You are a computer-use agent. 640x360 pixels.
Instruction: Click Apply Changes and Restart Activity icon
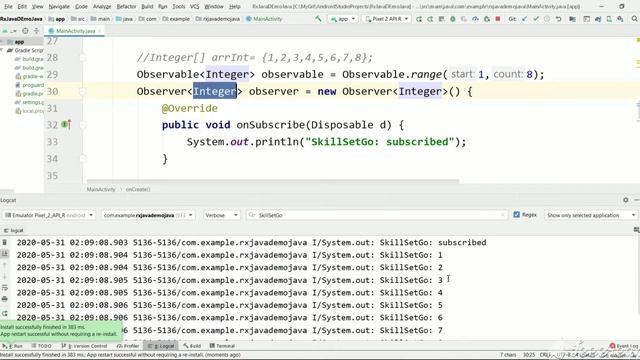tap(419, 19)
